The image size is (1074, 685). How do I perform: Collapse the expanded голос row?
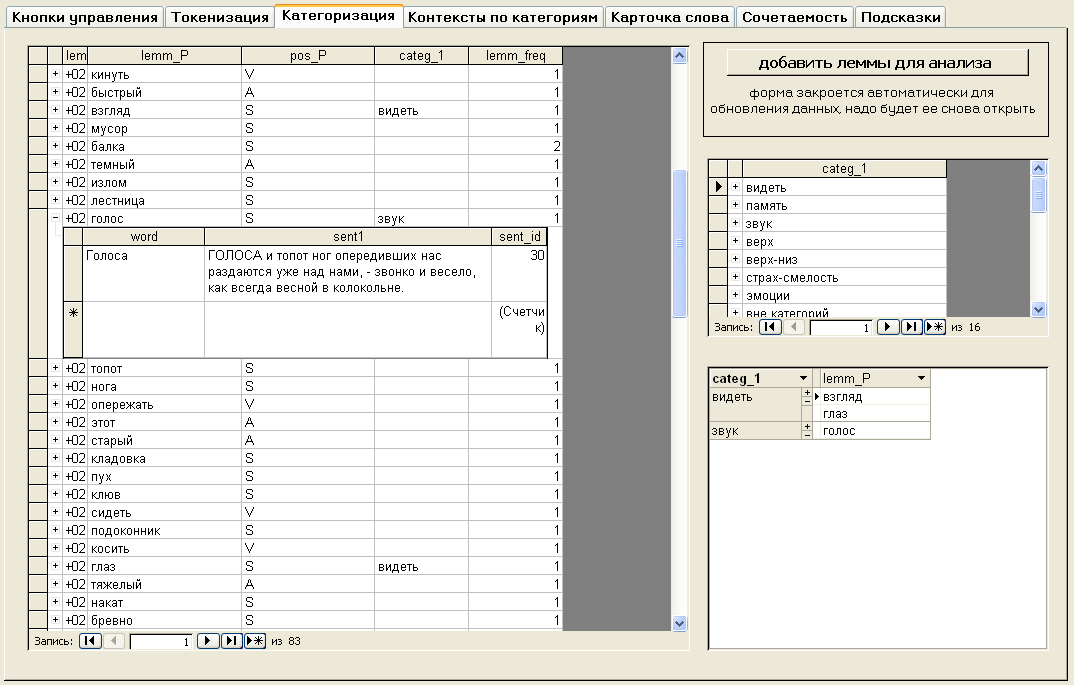pyautogui.click(x=55, y=218)
